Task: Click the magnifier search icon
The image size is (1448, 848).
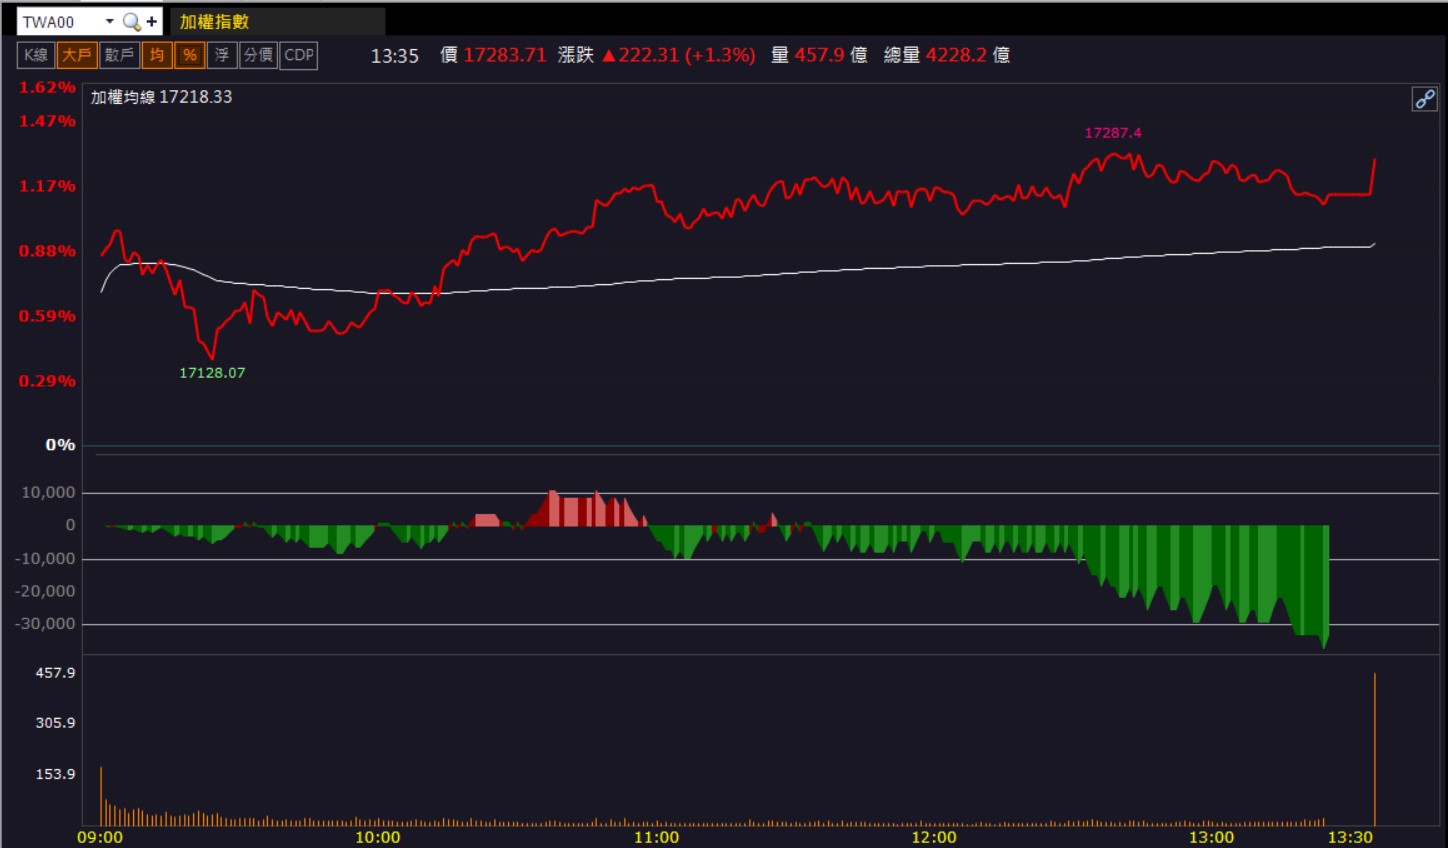Action: pos(131,21)
